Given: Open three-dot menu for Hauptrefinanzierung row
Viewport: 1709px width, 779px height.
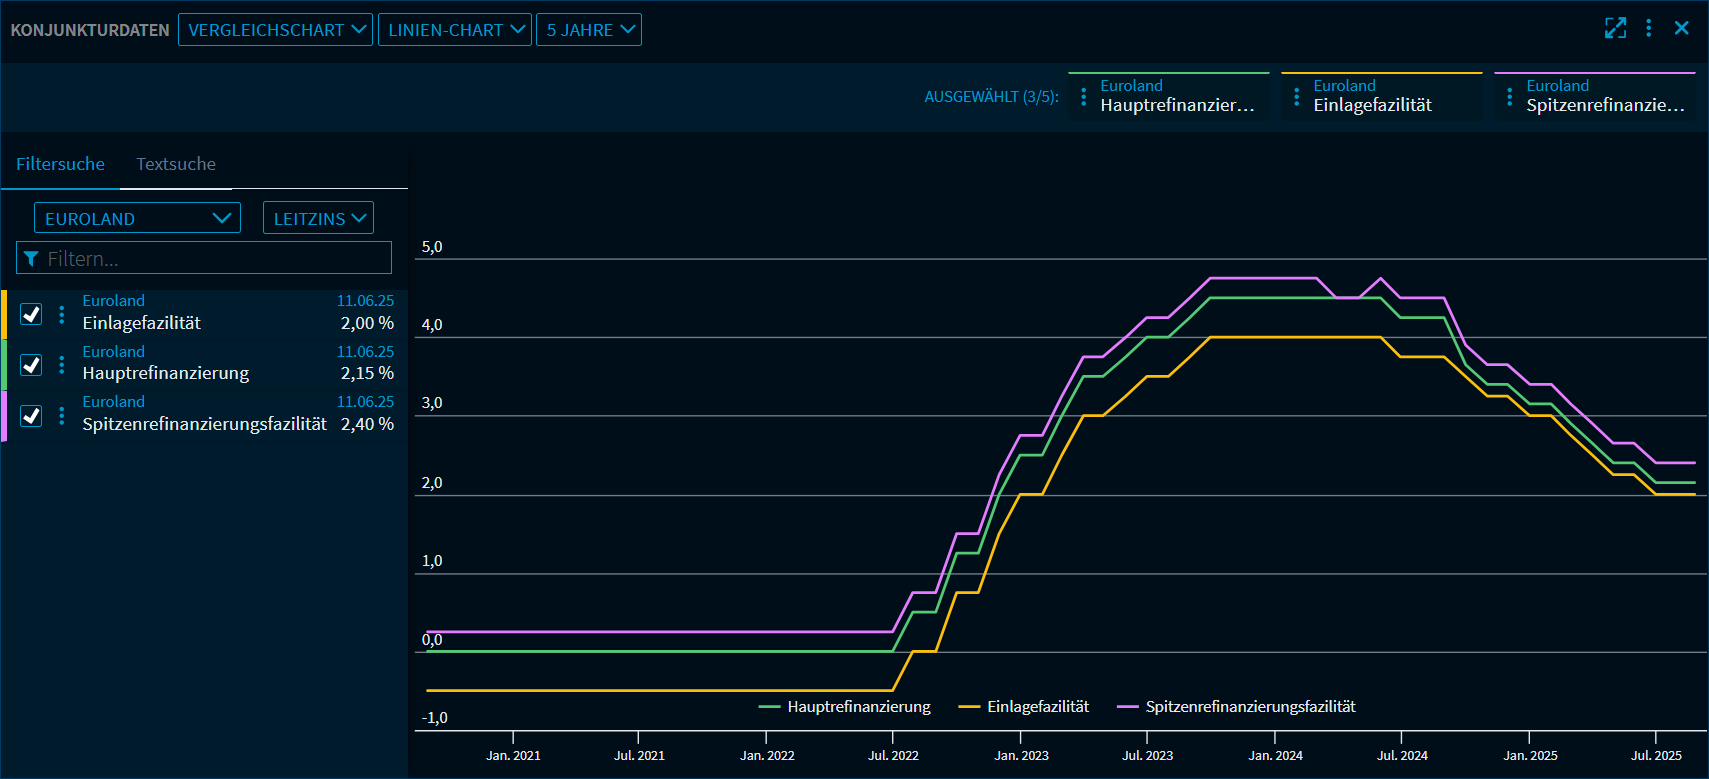Looking at the screenshot, I should [62, 365].
